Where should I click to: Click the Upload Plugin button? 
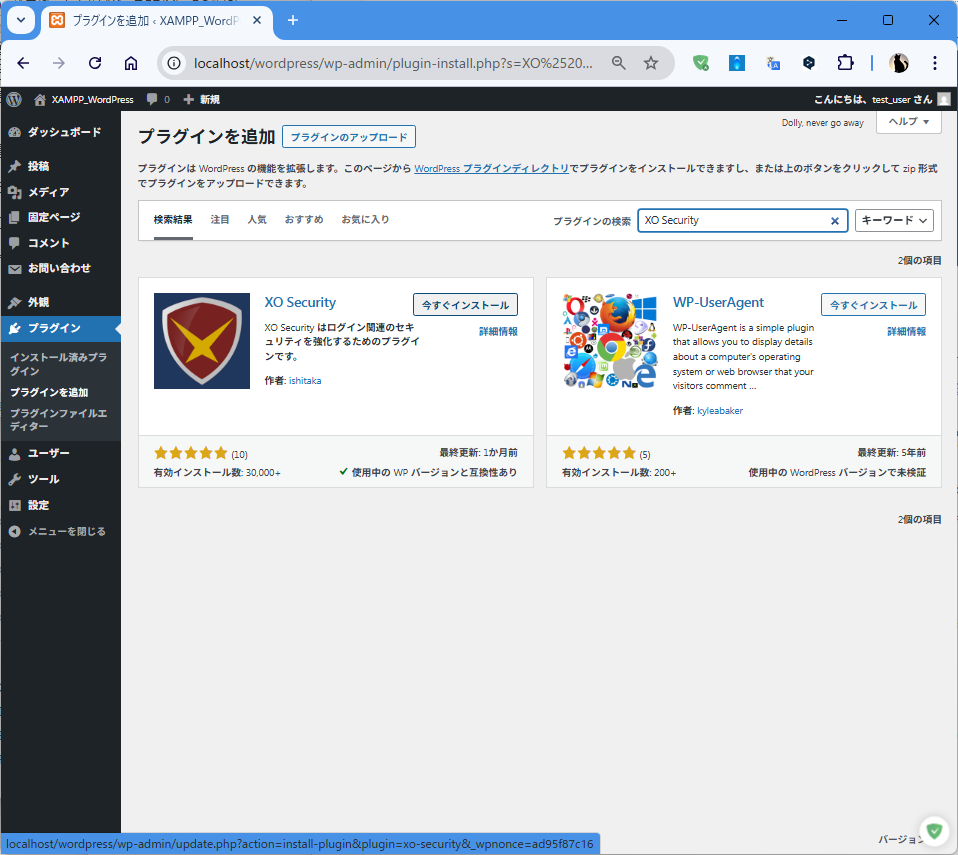(x=349, y=137)
